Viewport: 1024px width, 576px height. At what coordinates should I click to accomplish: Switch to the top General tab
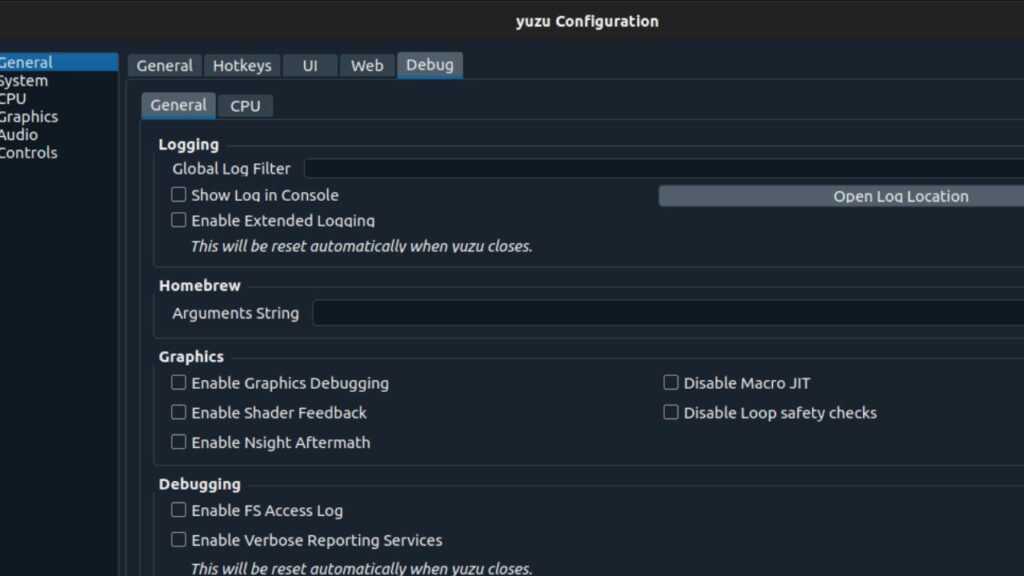pyautogui.click(x=165, y=65)
